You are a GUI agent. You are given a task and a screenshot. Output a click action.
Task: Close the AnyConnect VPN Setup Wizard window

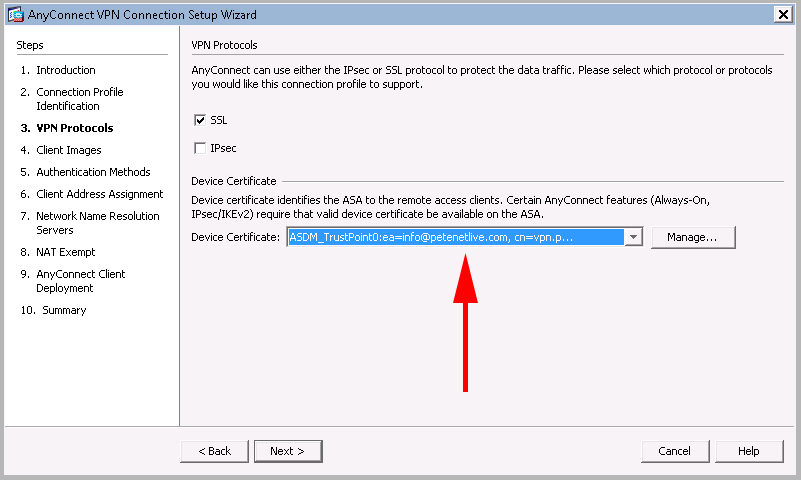pos(783,14)
